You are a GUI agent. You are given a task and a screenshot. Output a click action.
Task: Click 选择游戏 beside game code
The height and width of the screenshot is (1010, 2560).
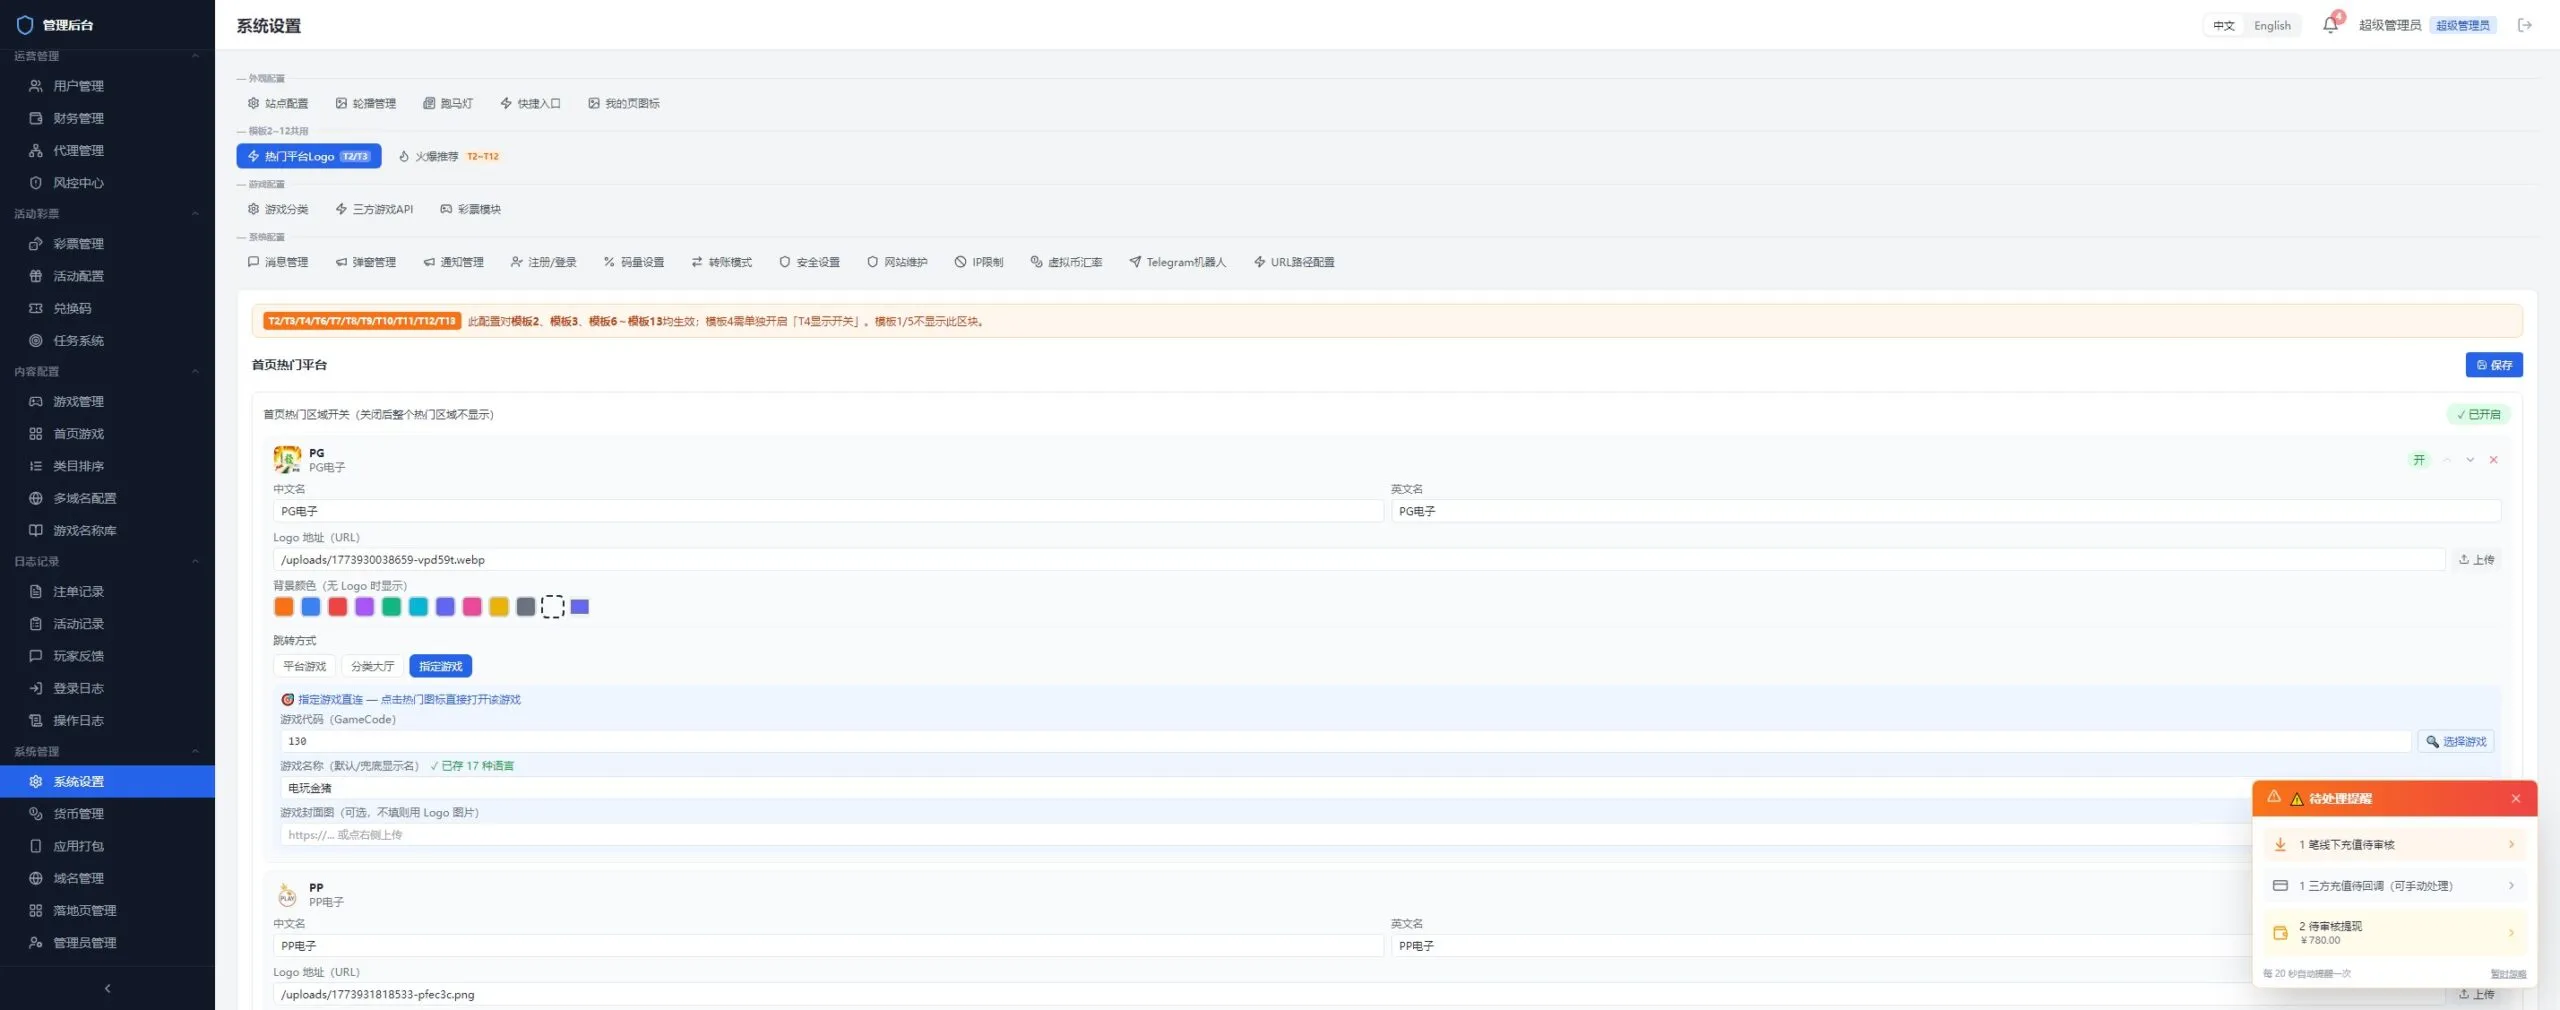(2455, 741)
